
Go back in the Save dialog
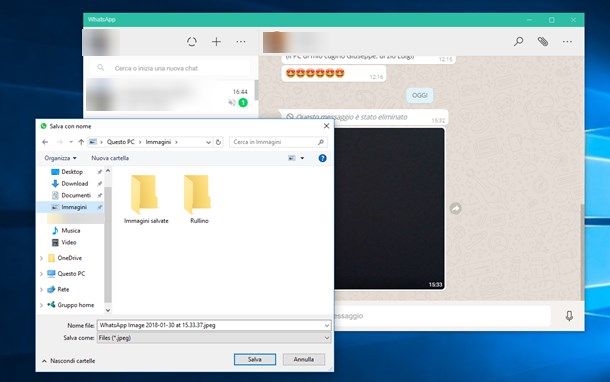[45, 142]
